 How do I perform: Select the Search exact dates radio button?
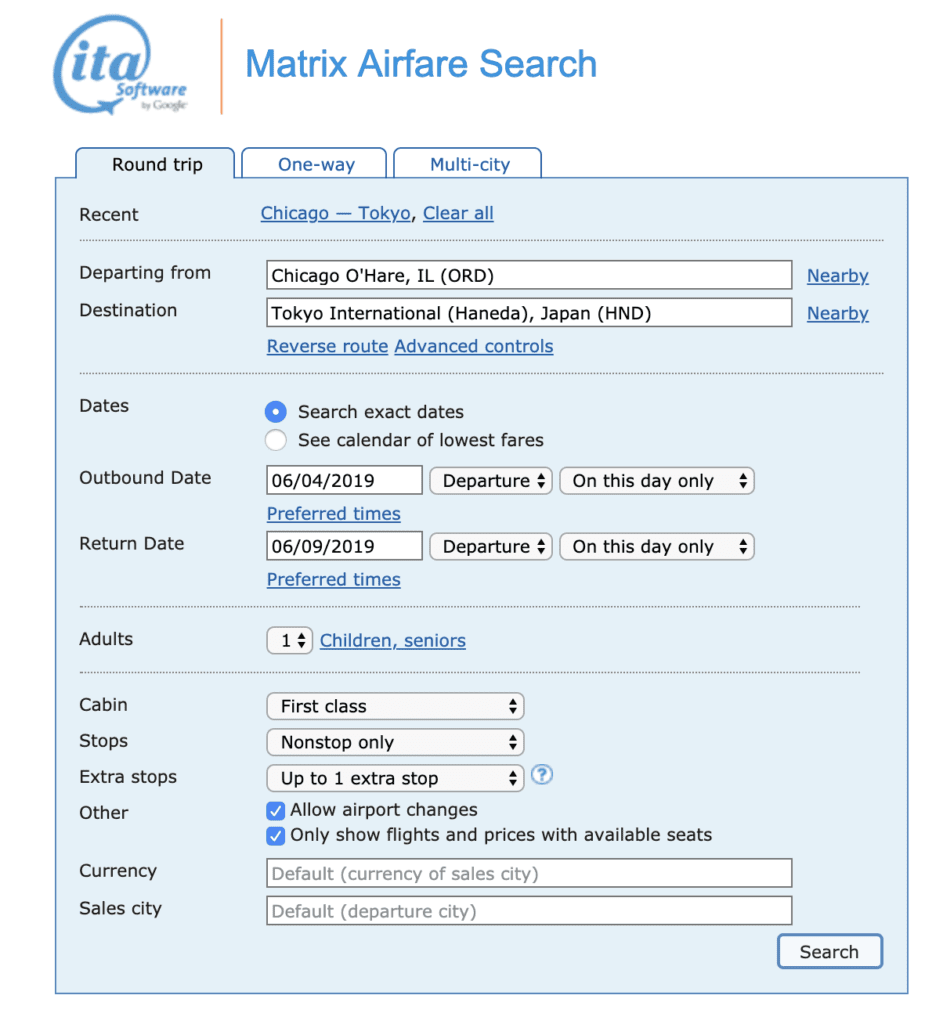[x=275, y=411]
